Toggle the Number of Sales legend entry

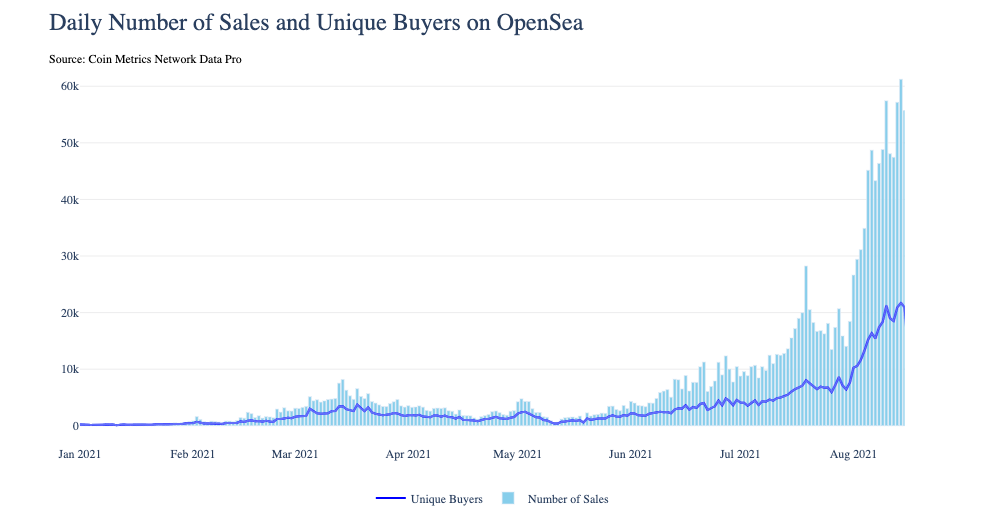567,499
